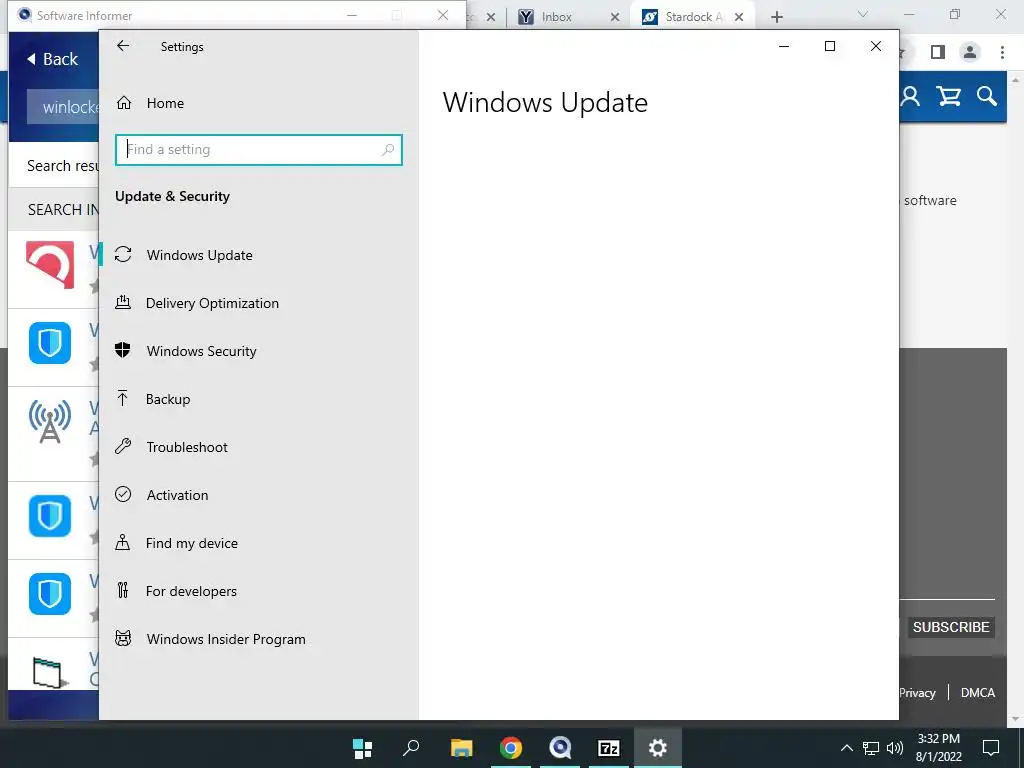Close the Stardock browser tab
The height and width of the screenshot is (768, 1024).
(x=739, y=18)
